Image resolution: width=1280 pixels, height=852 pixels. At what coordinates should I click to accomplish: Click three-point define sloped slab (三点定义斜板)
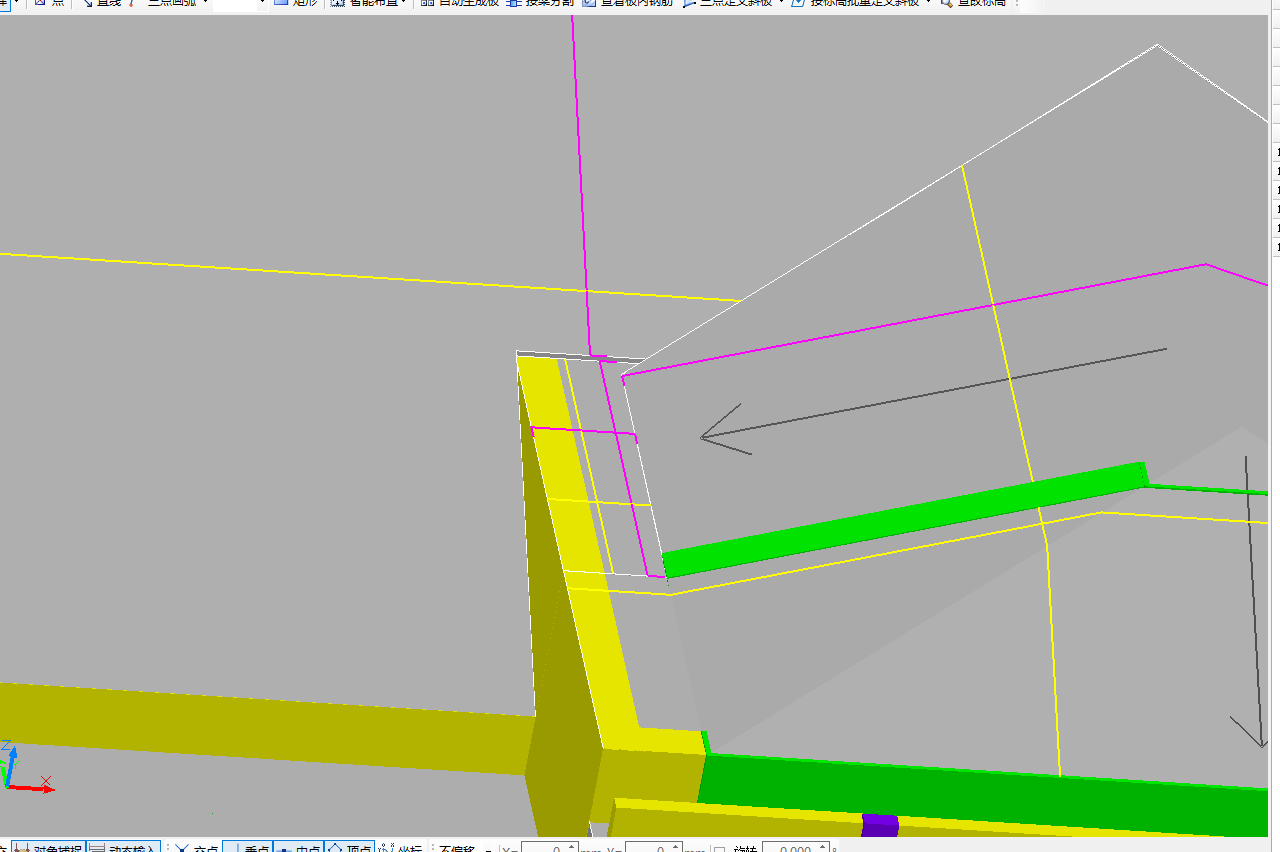728,4
